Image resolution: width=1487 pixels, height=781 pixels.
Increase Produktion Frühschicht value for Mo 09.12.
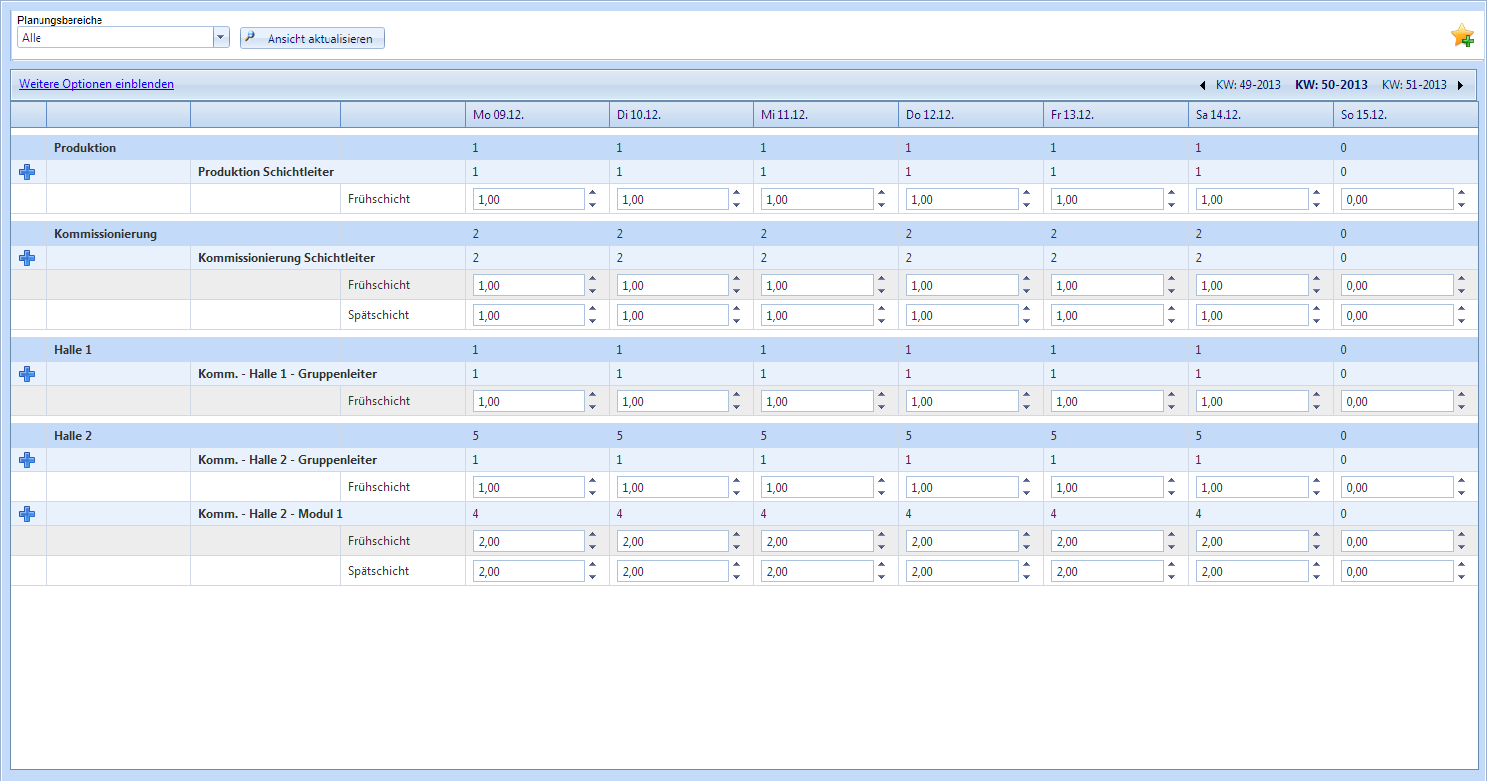pos(592,194)
